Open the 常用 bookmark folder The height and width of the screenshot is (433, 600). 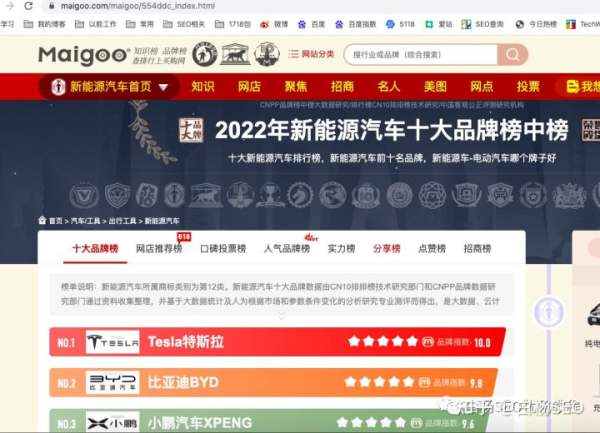click(140, 24)
